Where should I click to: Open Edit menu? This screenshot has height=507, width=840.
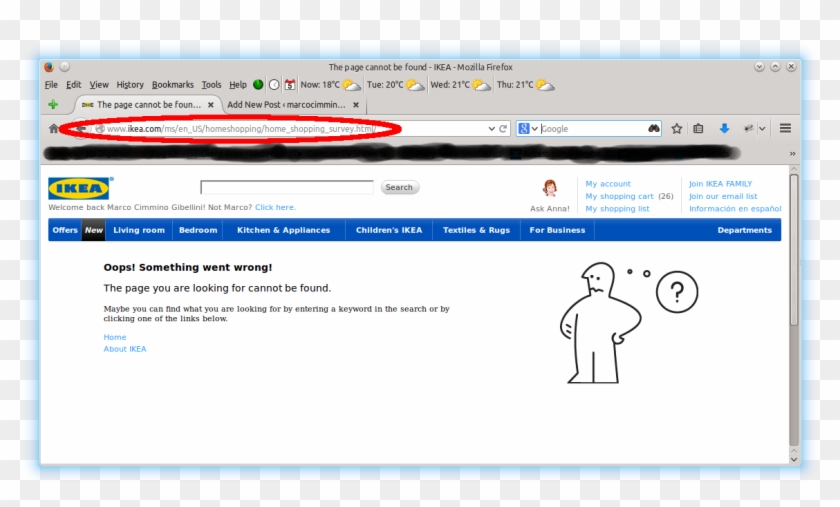tap(73, 85)
